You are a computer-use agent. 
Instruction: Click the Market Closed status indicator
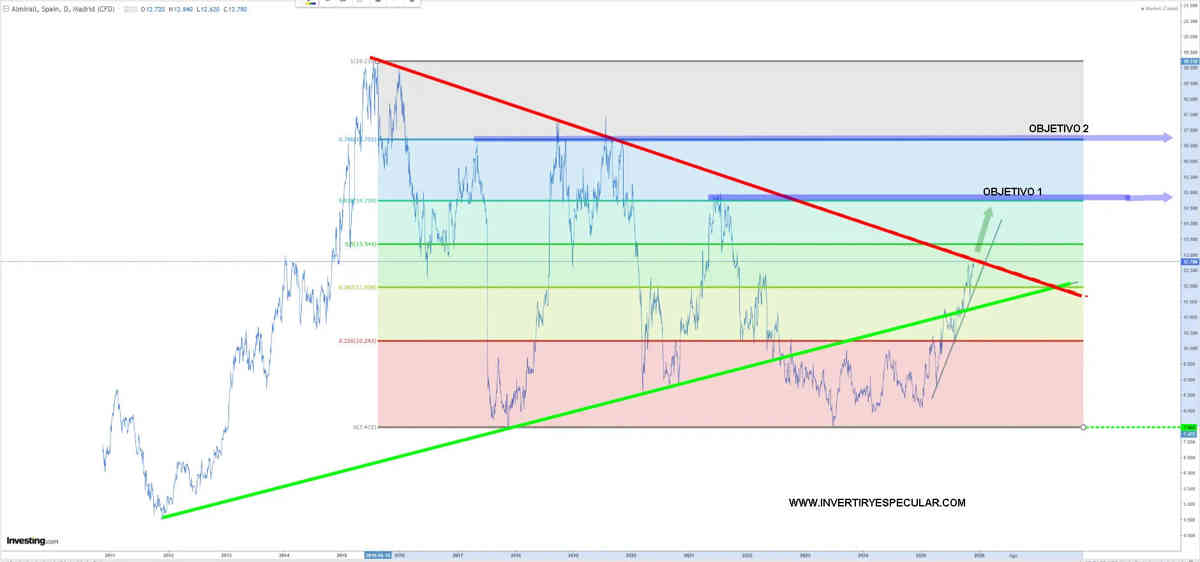tap(1161, 9)
